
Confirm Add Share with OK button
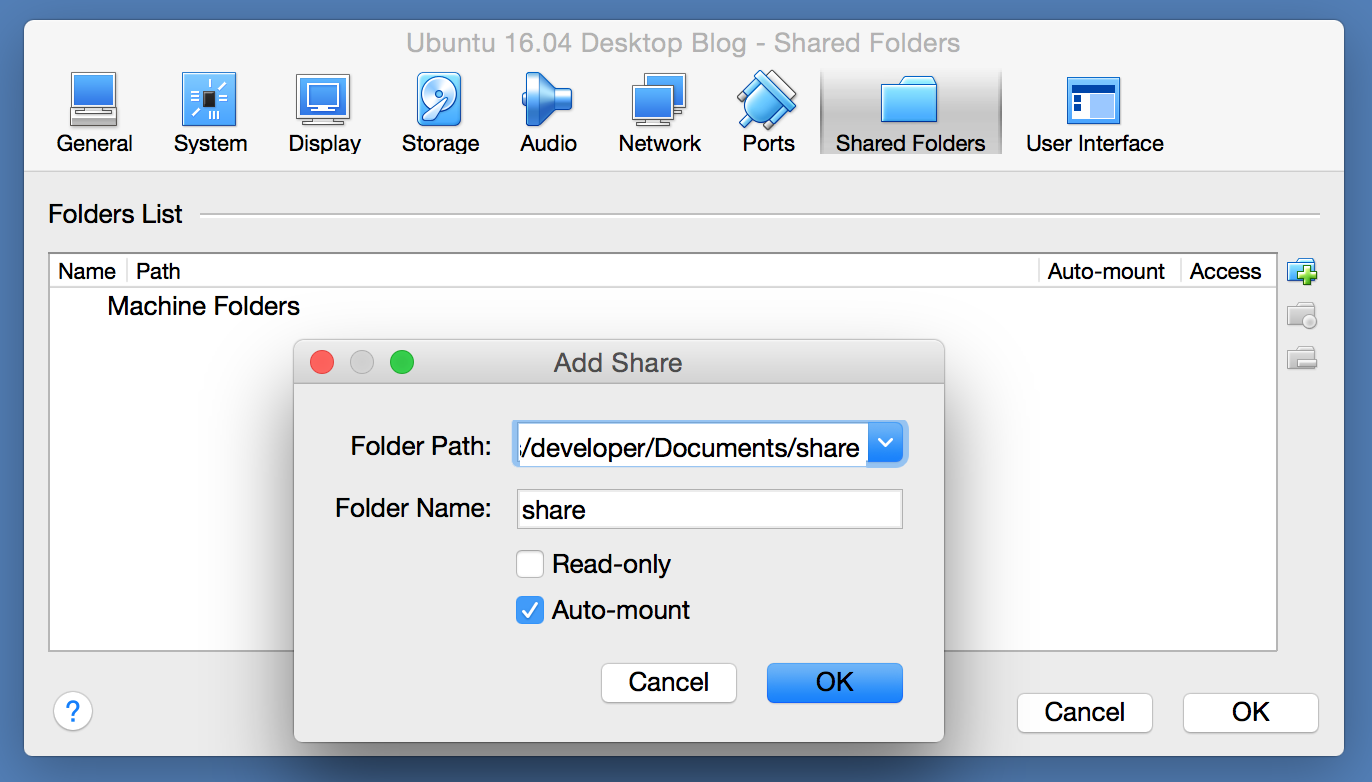pyautogui.click(x=834, y=682)
